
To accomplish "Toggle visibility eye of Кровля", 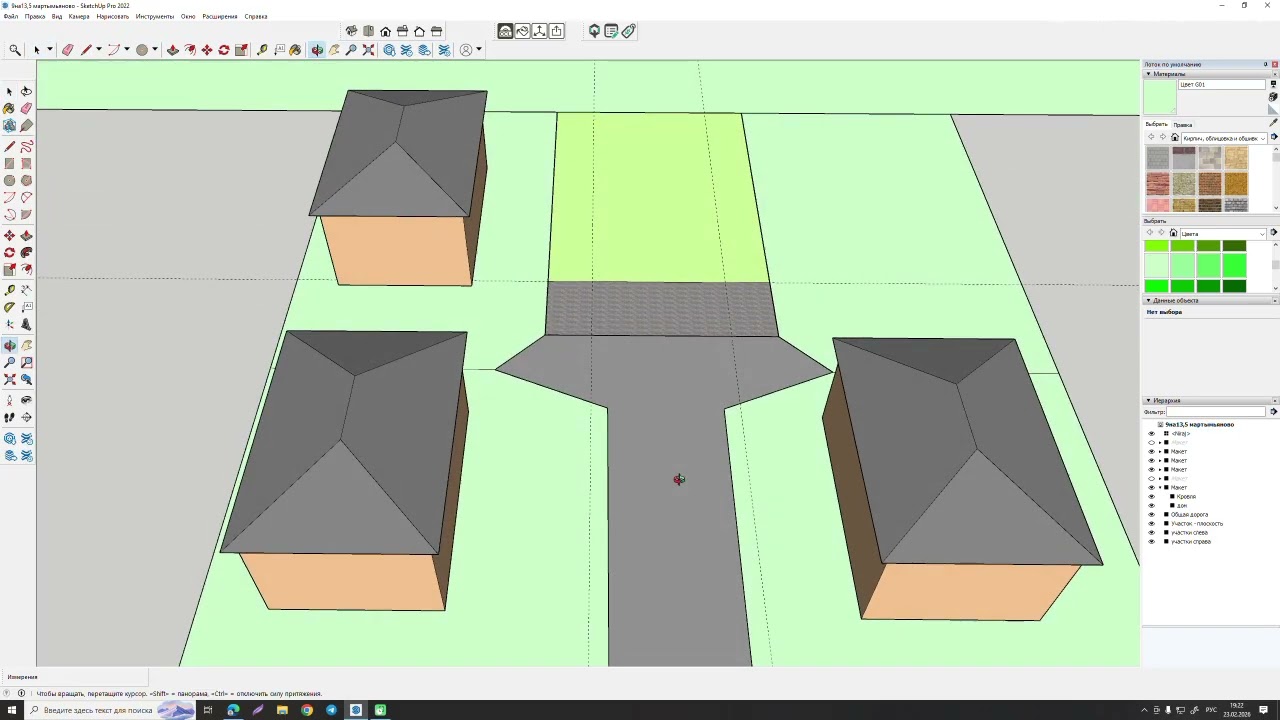I will [1152, 497].
